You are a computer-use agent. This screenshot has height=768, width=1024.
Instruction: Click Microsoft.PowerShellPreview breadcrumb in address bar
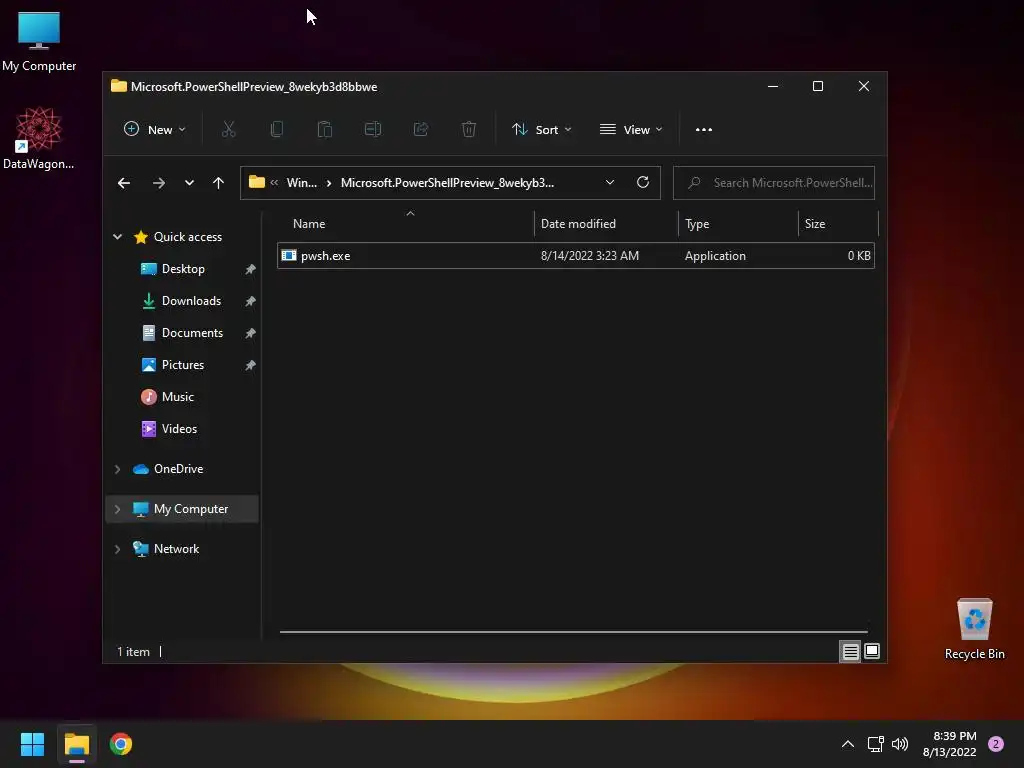click(447, 183)
